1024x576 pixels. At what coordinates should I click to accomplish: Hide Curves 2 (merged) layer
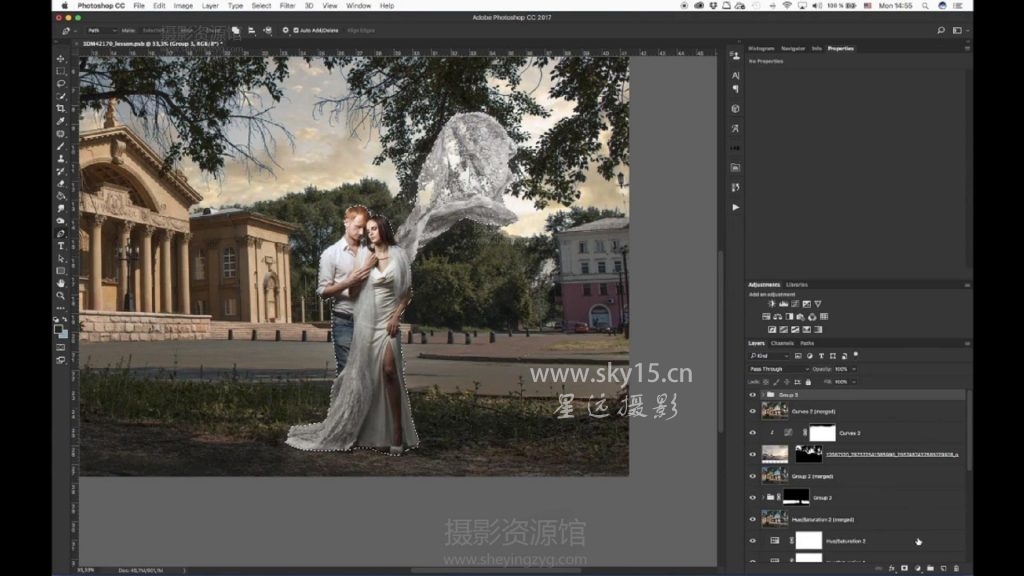(752, 411)
